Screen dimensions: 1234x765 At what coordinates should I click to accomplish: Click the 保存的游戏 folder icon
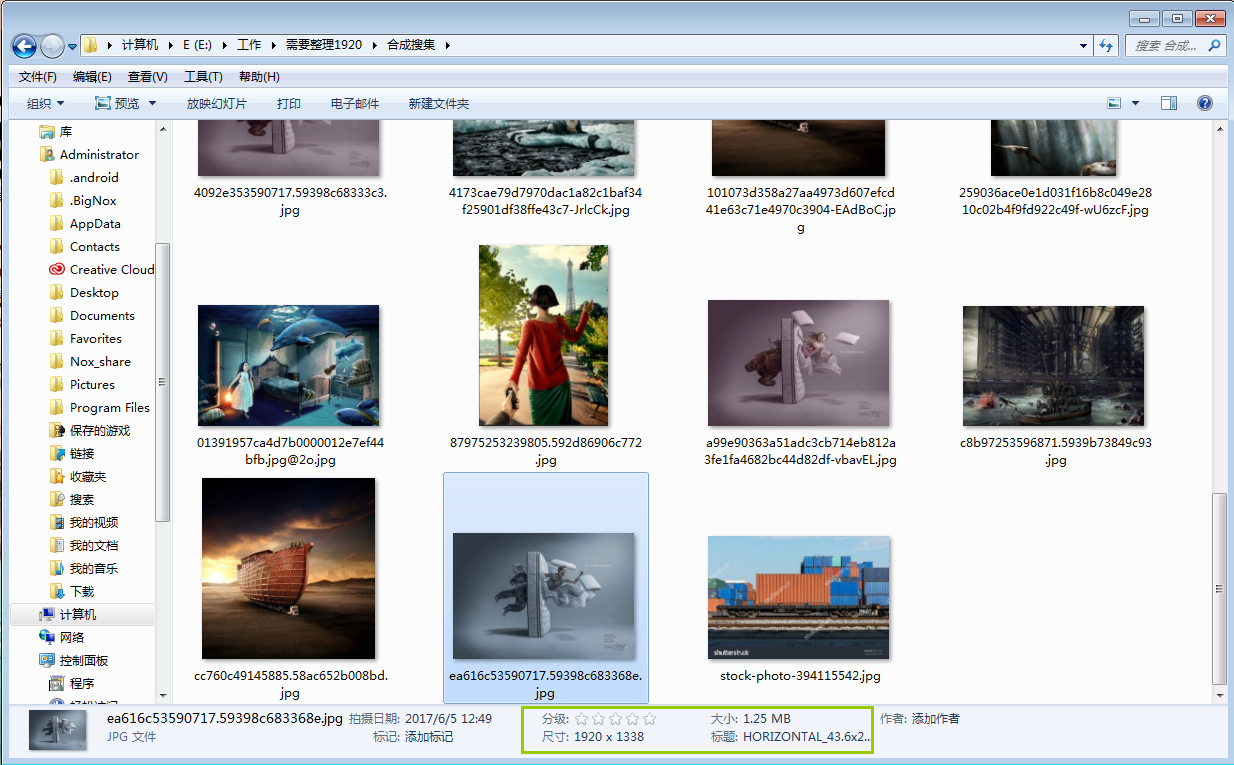pos(56,430)
